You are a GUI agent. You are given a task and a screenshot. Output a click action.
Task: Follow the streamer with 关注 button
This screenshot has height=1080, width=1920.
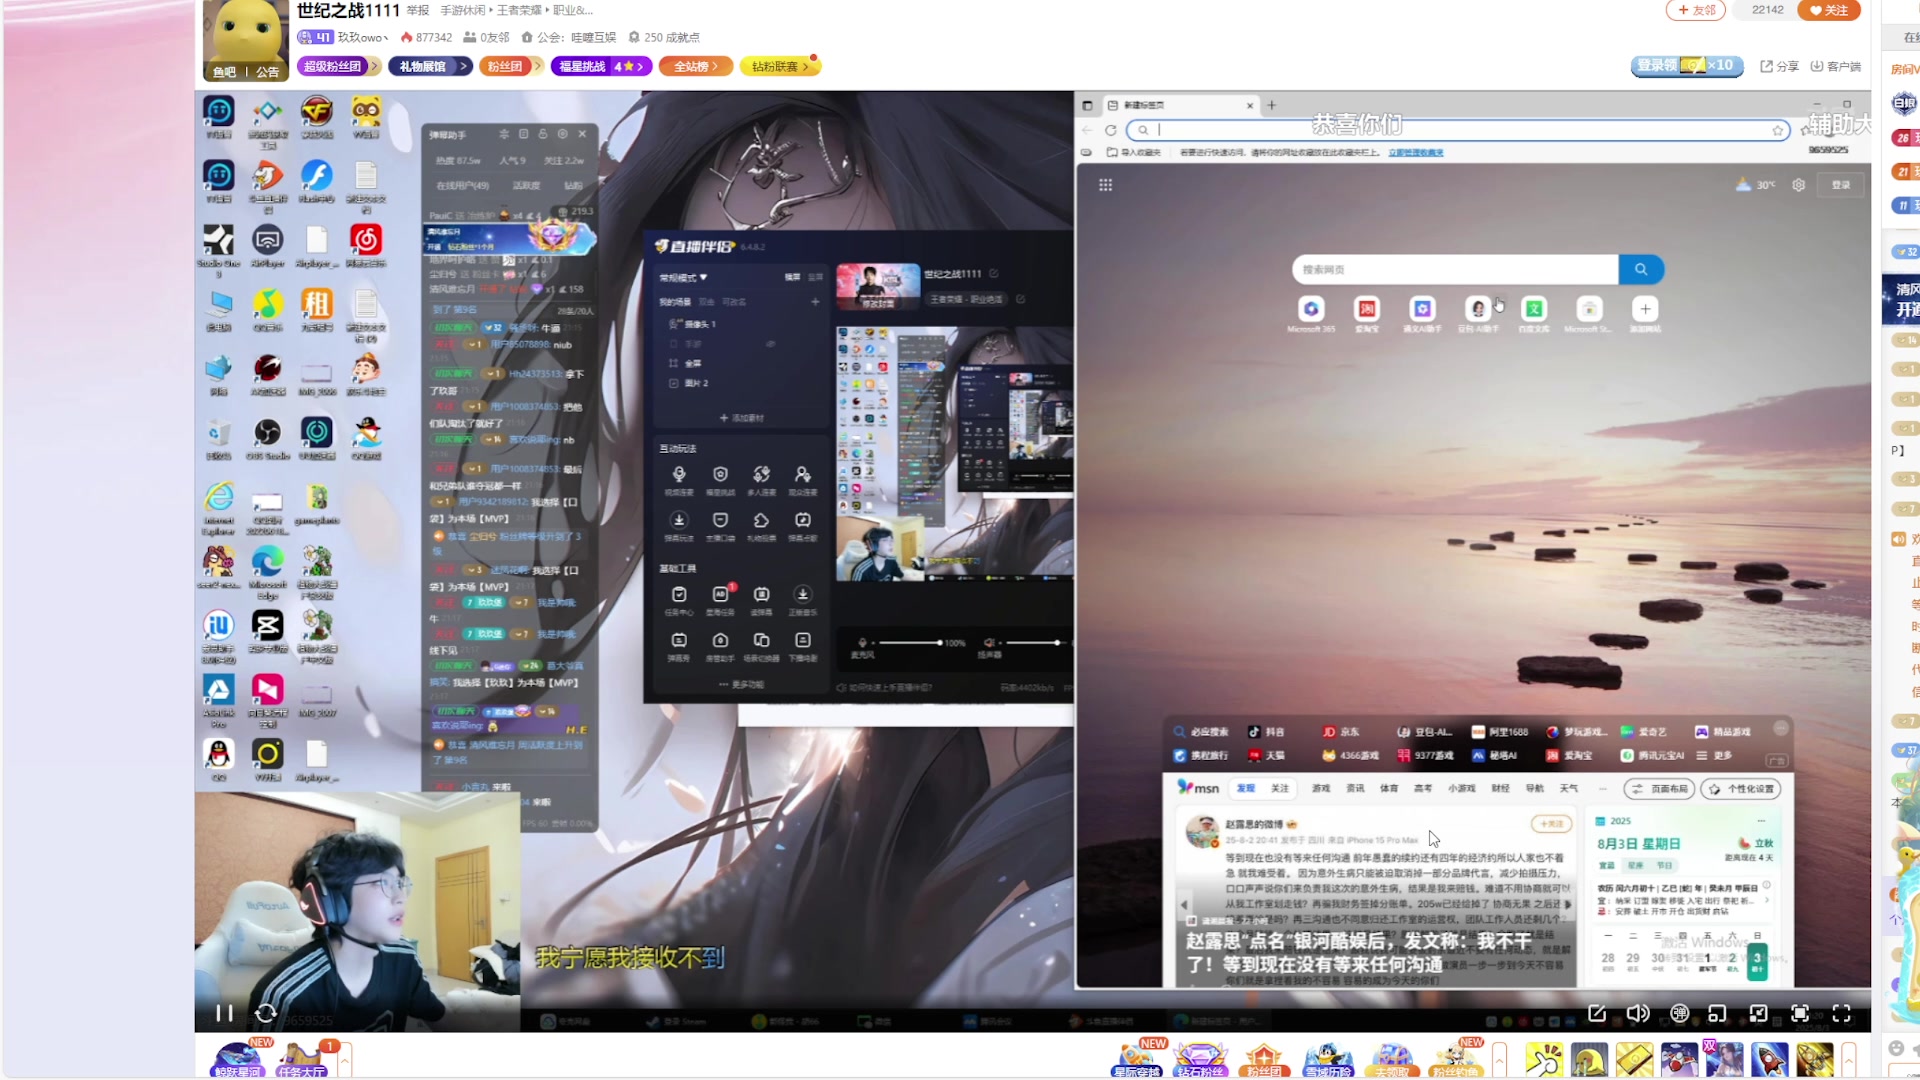(1828, 10)
